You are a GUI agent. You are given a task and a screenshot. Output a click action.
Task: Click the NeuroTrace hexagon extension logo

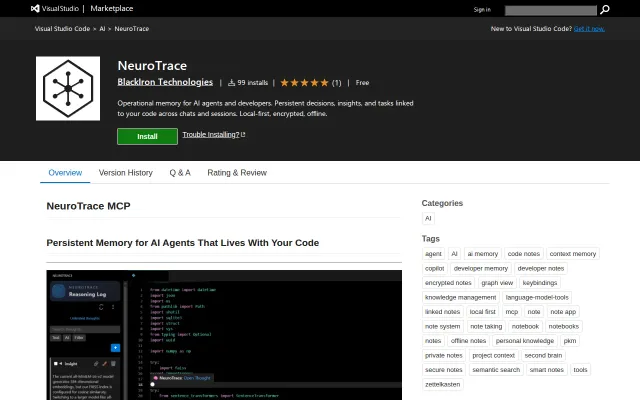tap(68, 89)
